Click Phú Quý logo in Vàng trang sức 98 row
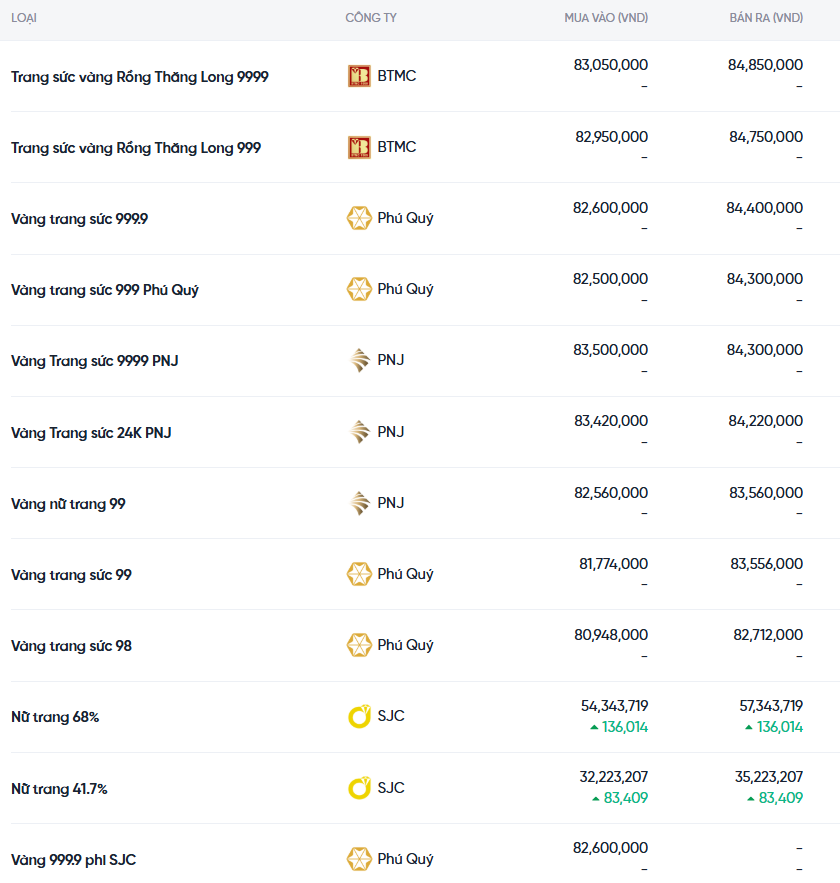This screenshot has width=840, height=883. point(359,645)
